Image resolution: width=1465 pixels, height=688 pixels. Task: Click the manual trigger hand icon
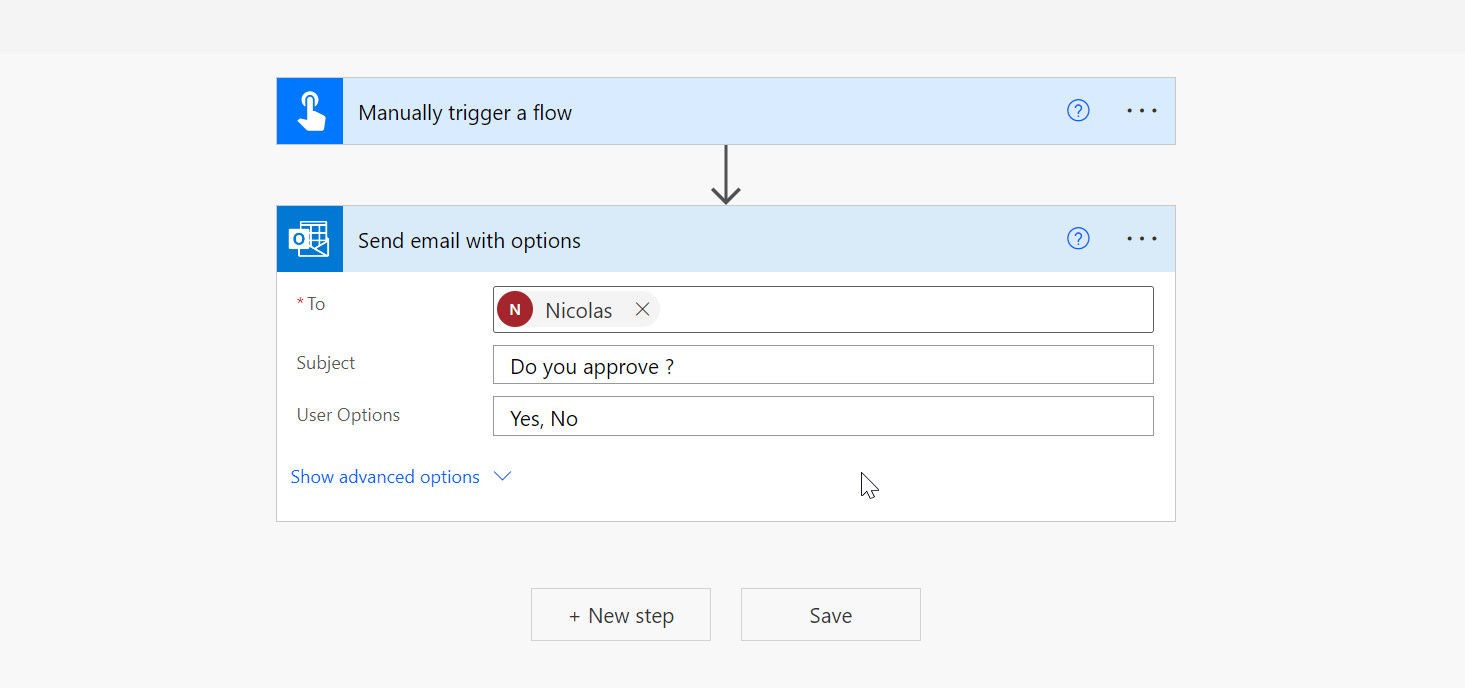pyautogui.click(x=310, y=111)
